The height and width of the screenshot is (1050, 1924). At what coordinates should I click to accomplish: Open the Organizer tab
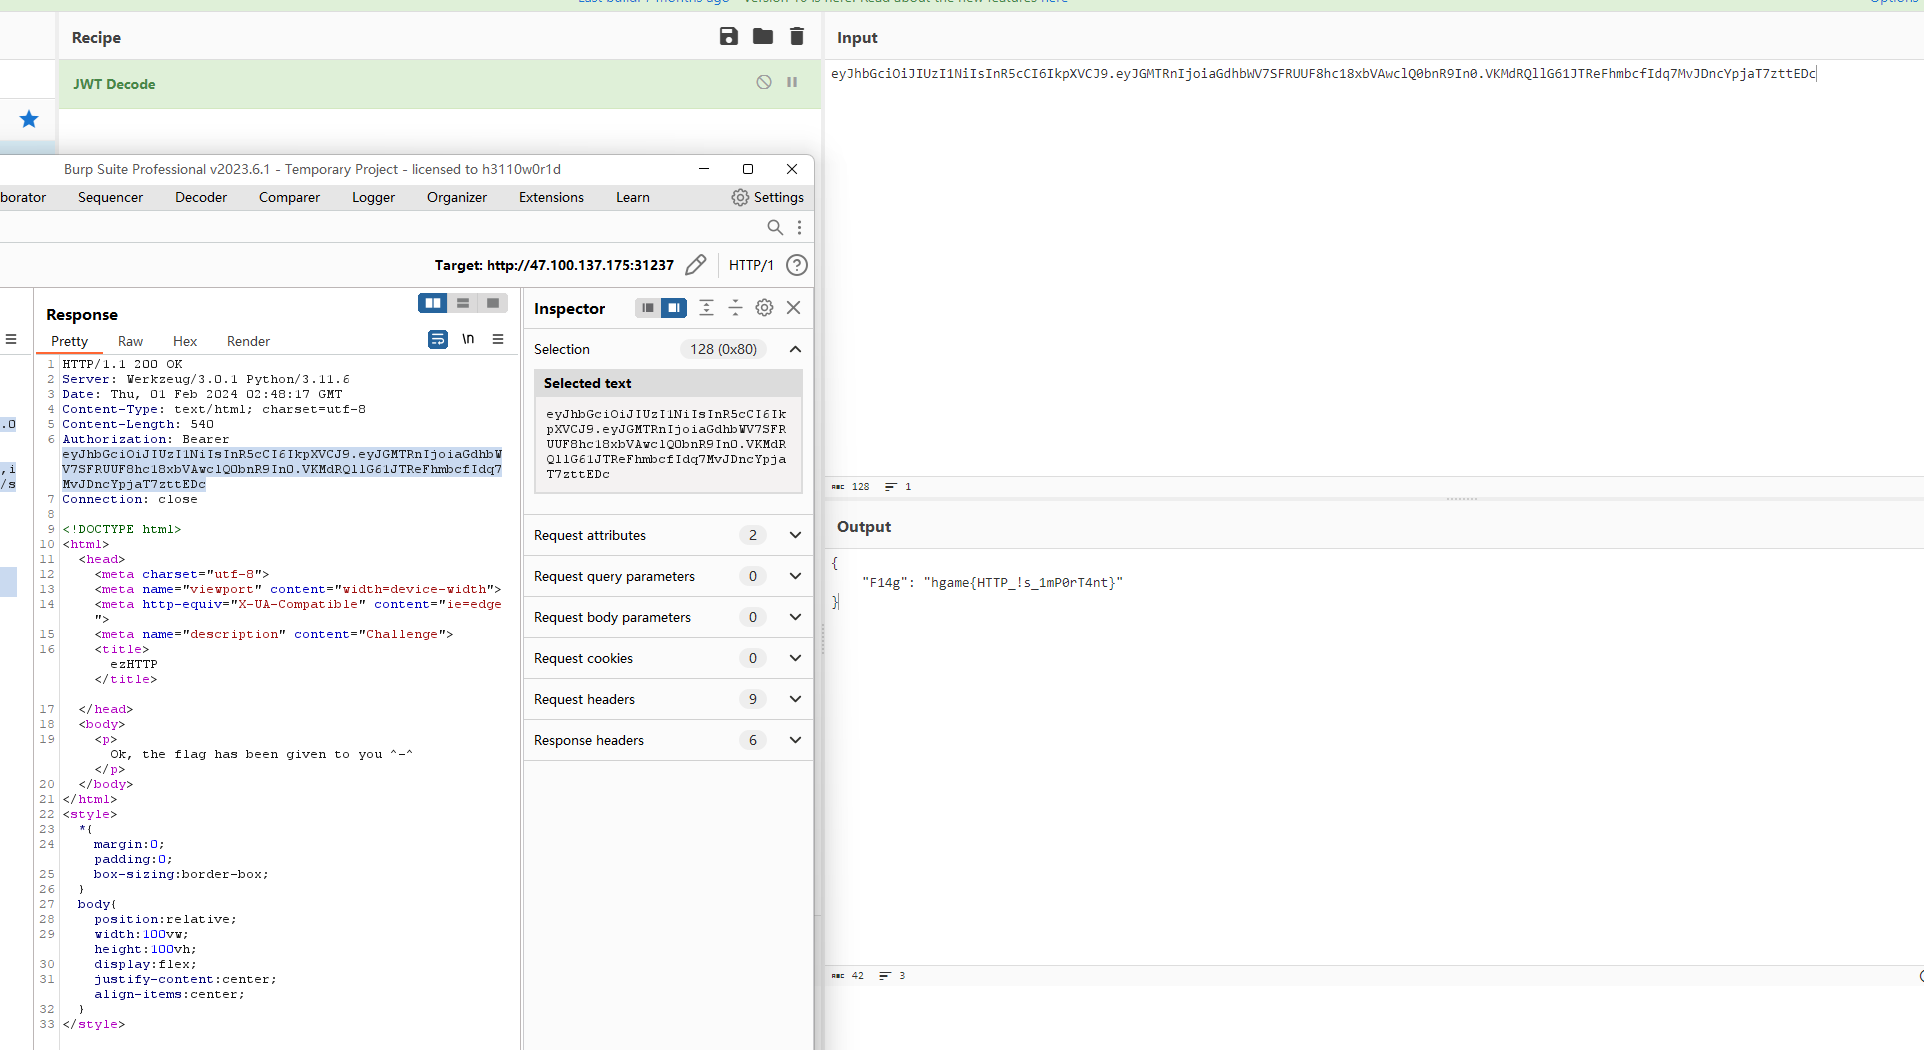(x=457, y=197)
